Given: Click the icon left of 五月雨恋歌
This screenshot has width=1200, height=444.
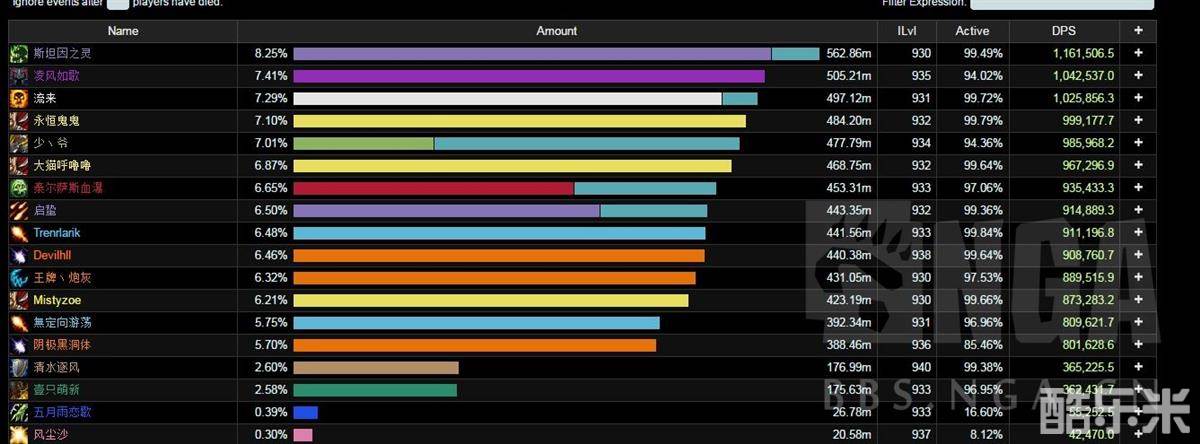Looking at the screenshot, I should (x=19, y=412).
